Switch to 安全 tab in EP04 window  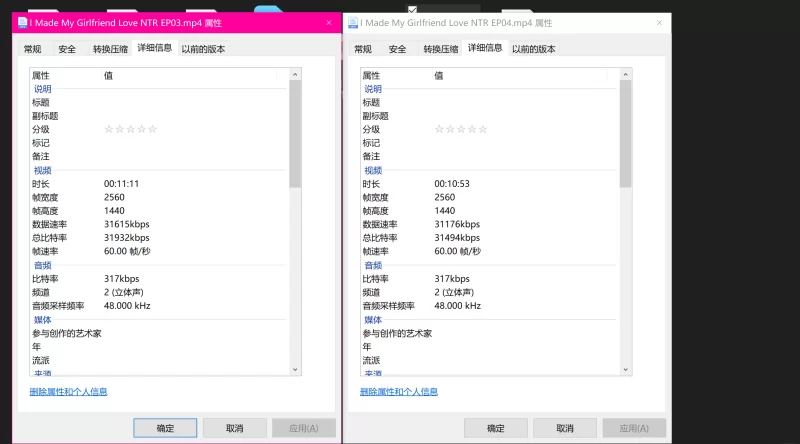[397, 49]
